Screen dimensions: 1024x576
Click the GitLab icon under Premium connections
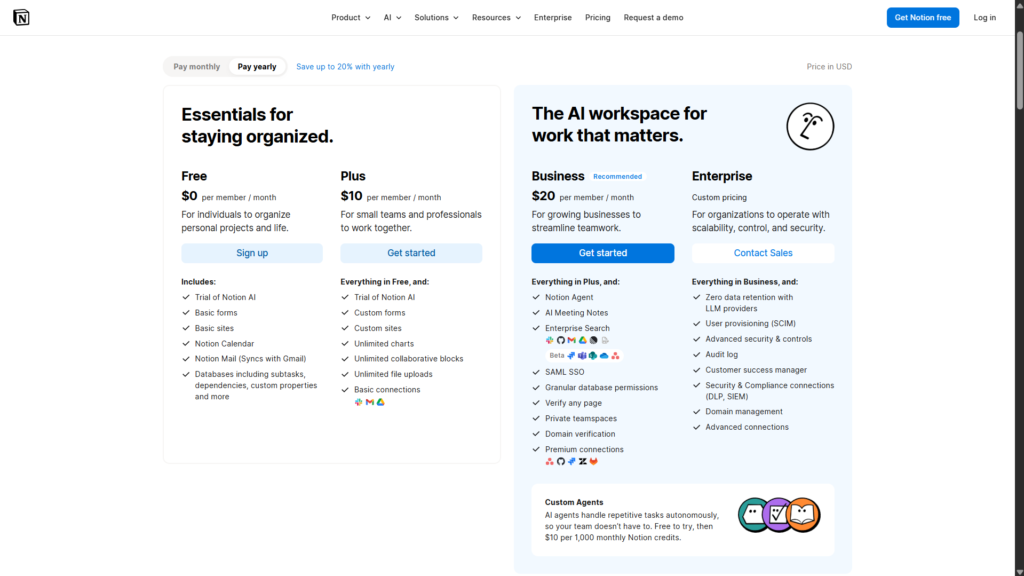point(594,462)
